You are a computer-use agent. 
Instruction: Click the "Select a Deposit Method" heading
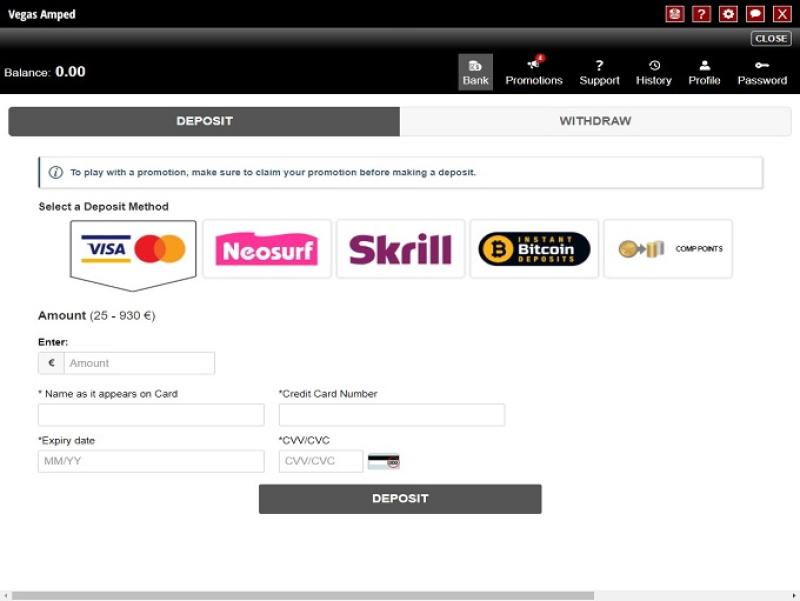(x=104, y=207)
